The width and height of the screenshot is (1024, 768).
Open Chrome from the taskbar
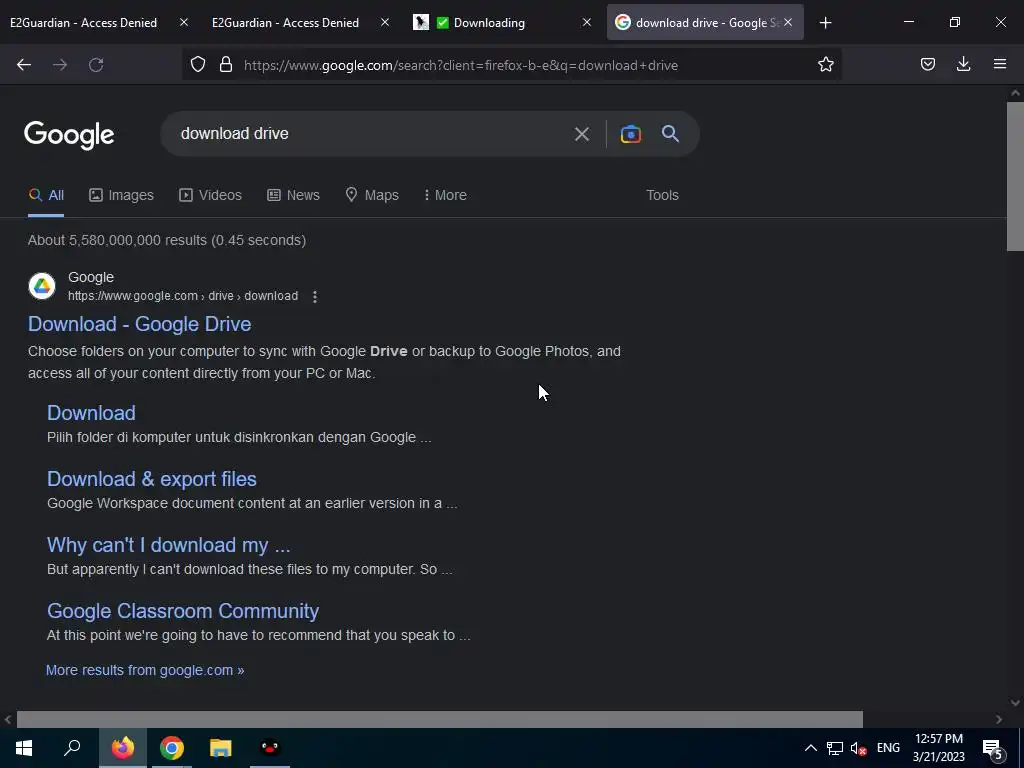(172, 748)
